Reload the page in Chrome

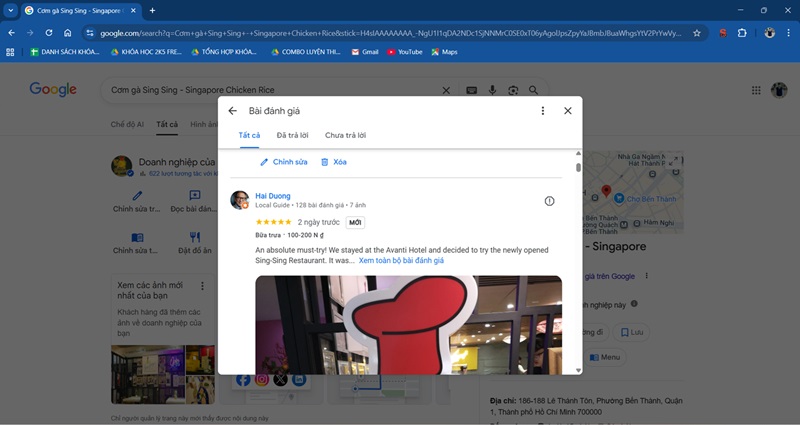pos(48,33)
